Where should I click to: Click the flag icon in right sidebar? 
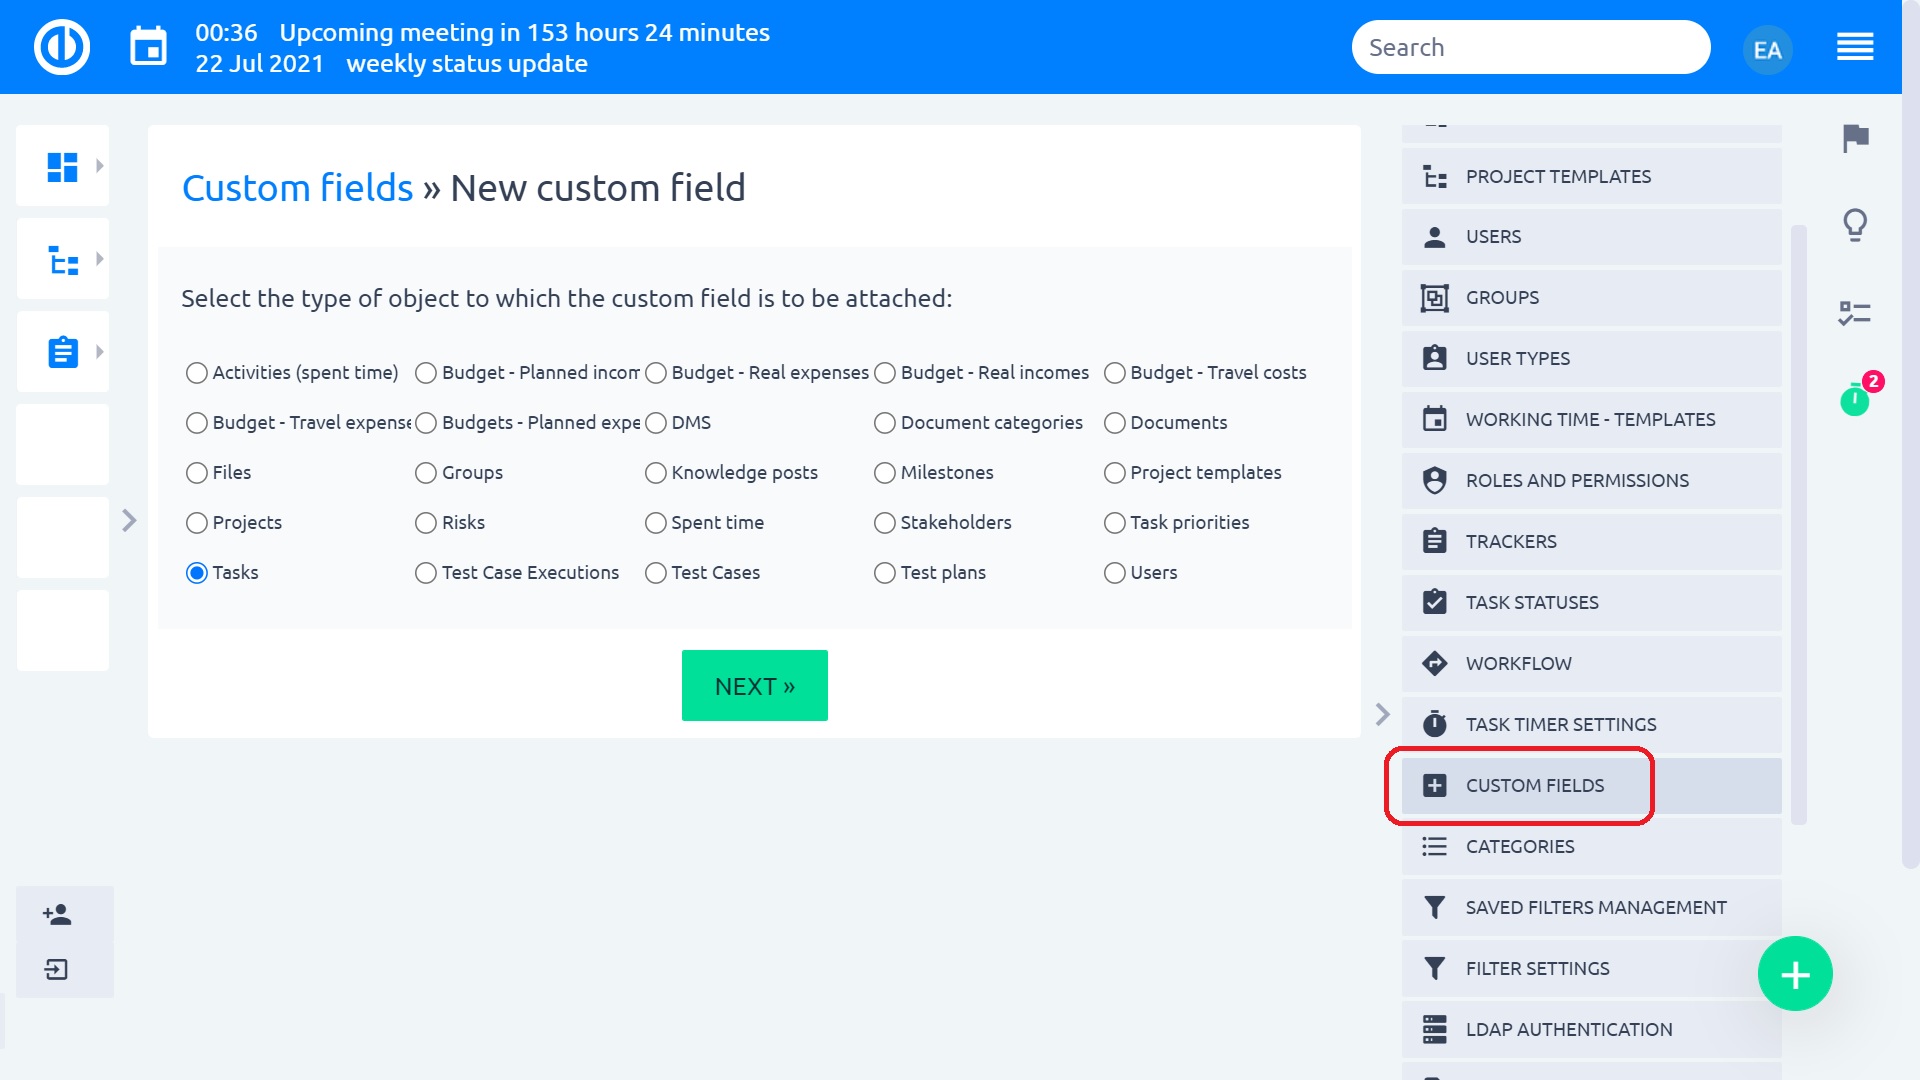point(1856,138)
